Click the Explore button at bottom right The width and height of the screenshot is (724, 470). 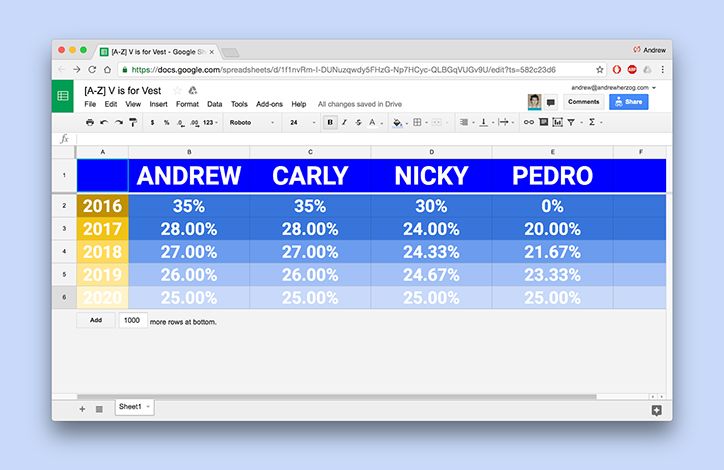pyautogui.click(x=656, y=410)
